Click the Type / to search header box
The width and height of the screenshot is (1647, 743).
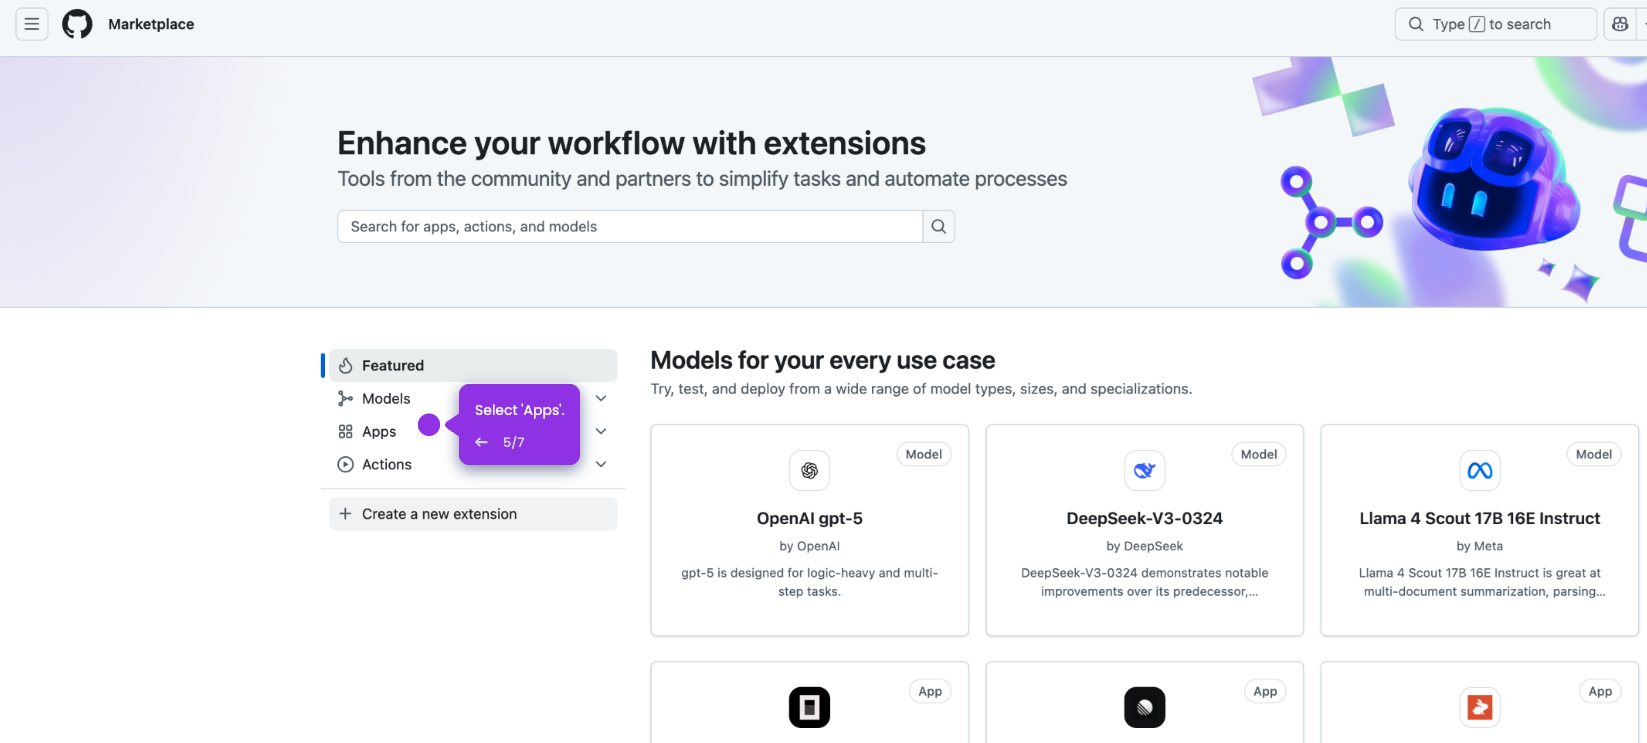coord(1495,24)
